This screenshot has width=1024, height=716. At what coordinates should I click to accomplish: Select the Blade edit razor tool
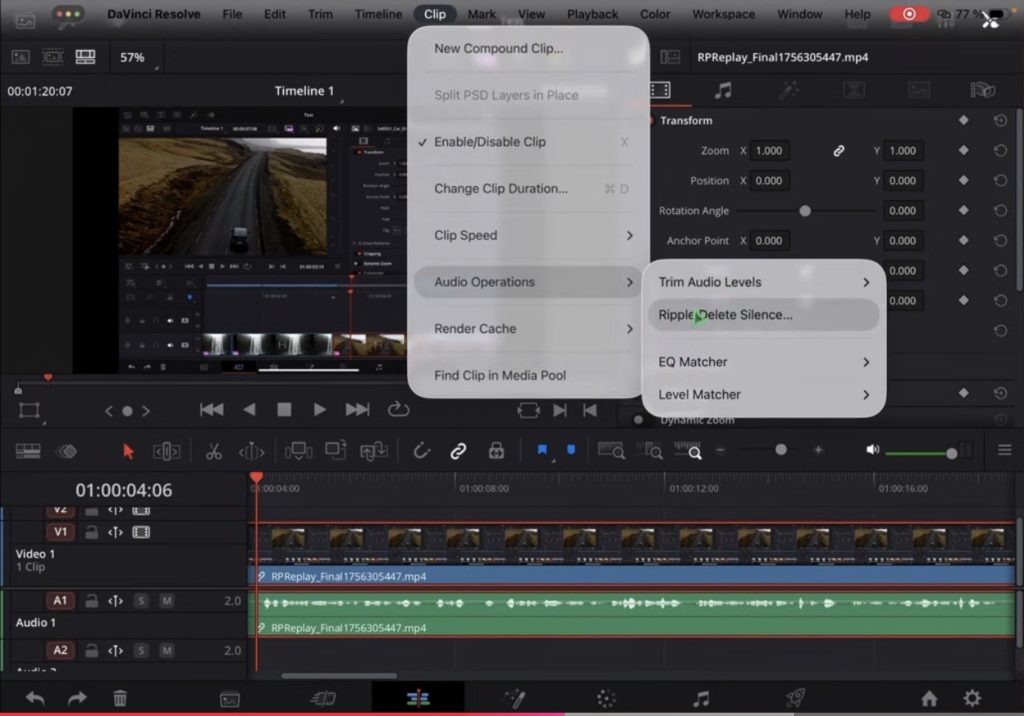[x=213, y=451]
